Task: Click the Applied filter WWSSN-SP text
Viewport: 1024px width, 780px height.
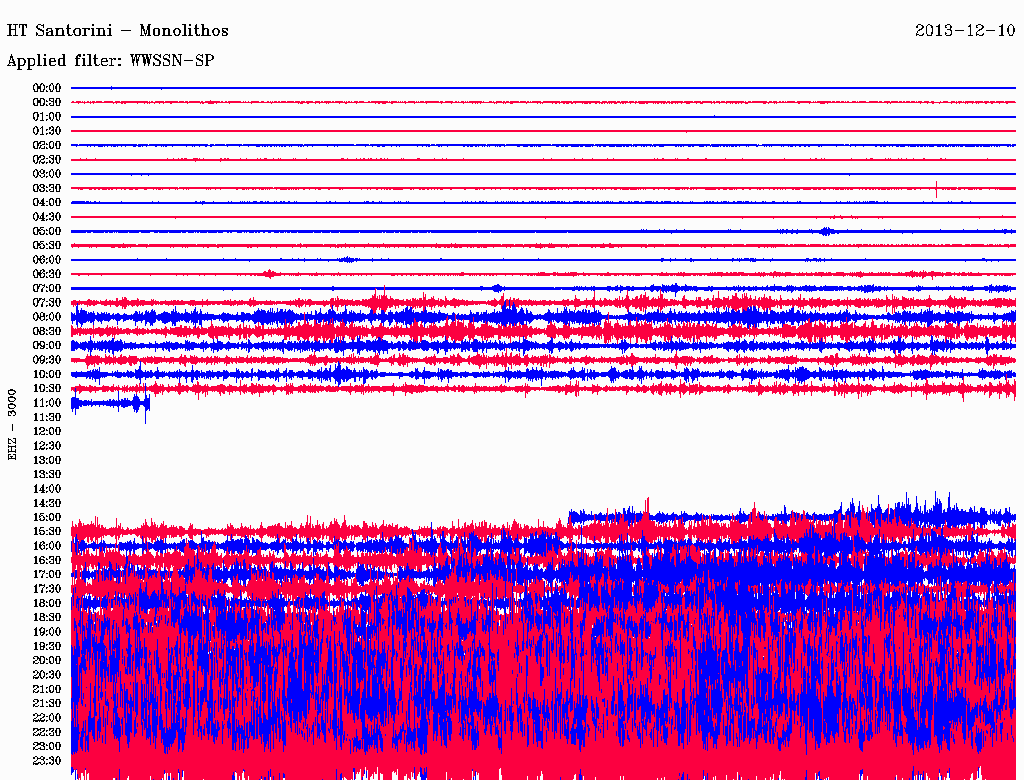Action: coord(110,61)
